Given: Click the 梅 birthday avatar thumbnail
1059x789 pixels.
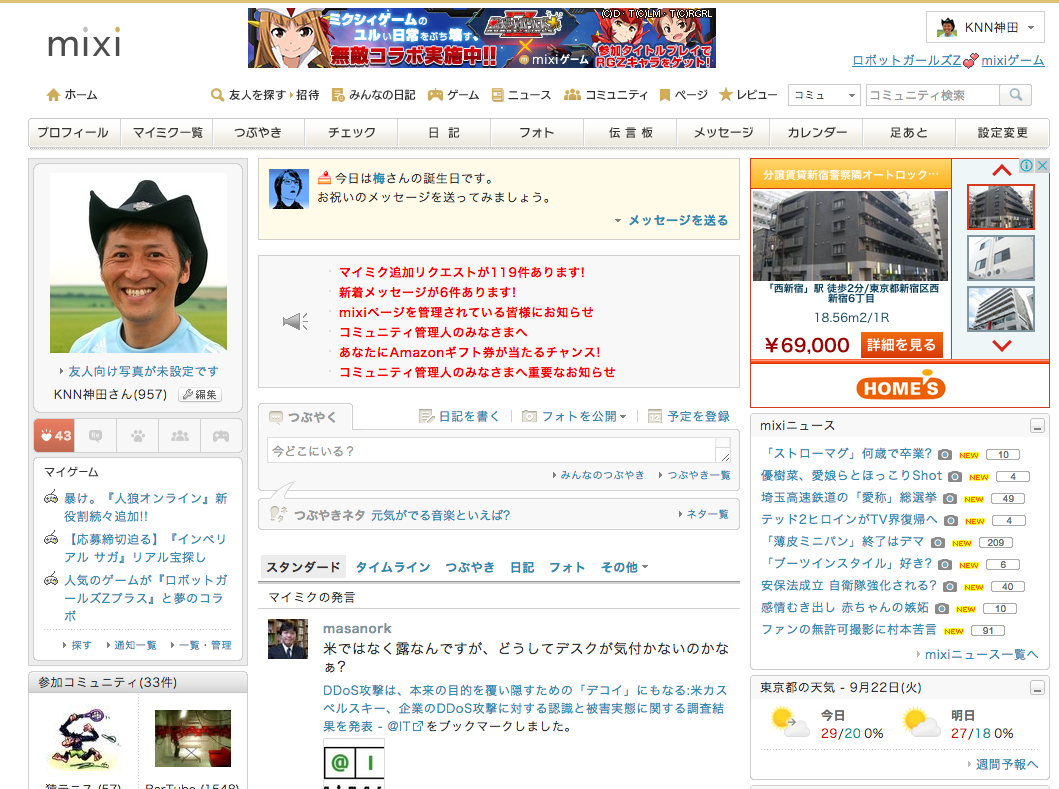Looking at the screenshot, I should [289, 189].
